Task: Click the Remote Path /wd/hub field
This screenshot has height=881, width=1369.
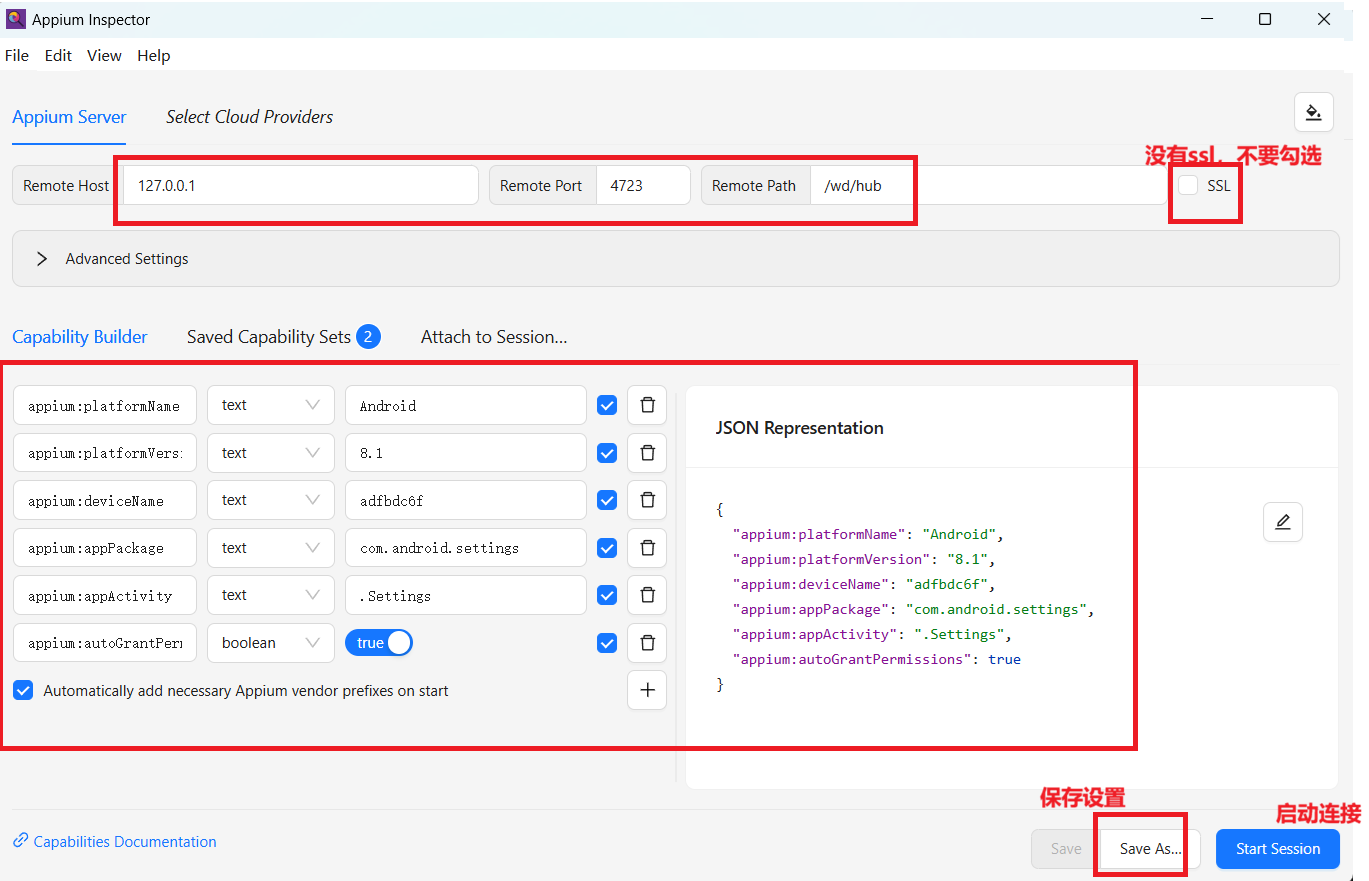Action: pos(989,185)
